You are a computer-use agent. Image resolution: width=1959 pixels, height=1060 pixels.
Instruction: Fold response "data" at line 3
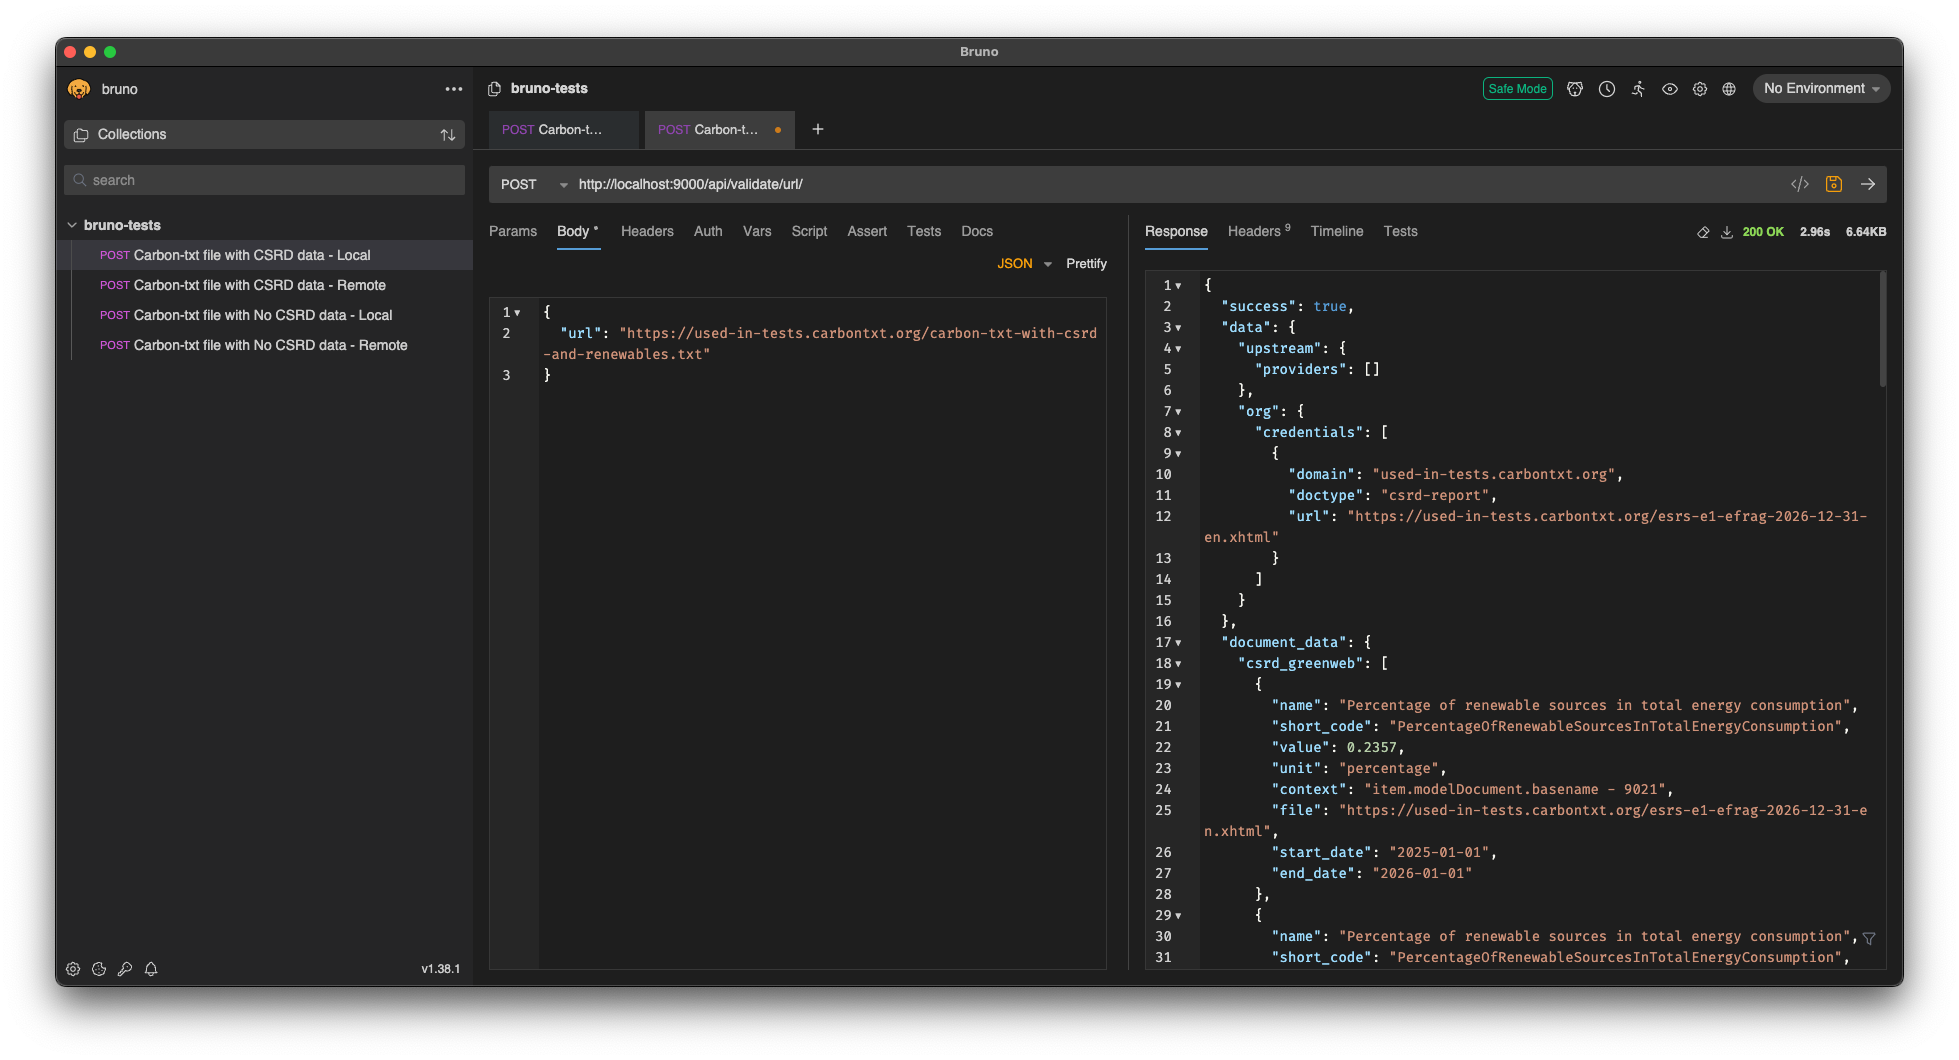1179,328
